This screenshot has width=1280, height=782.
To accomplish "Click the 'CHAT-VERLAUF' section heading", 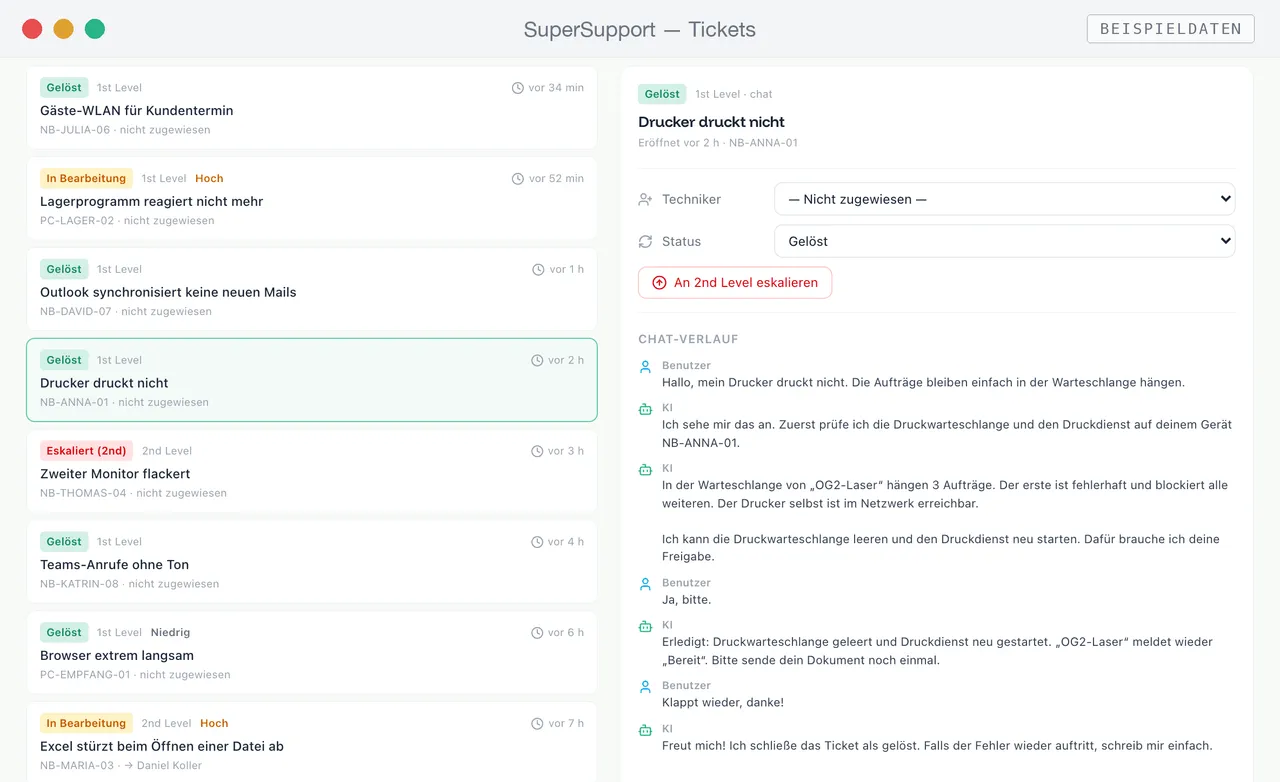I will [688, 340].
